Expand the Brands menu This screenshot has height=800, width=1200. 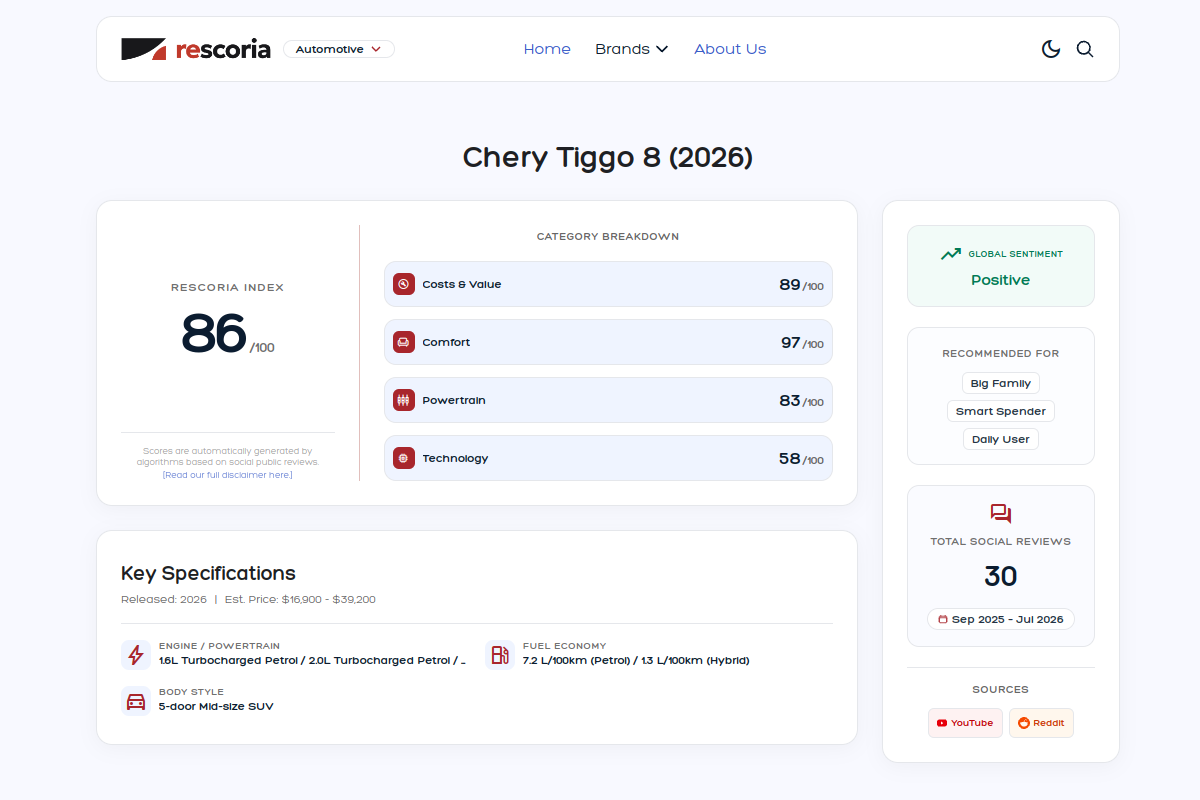coord(631,49)
